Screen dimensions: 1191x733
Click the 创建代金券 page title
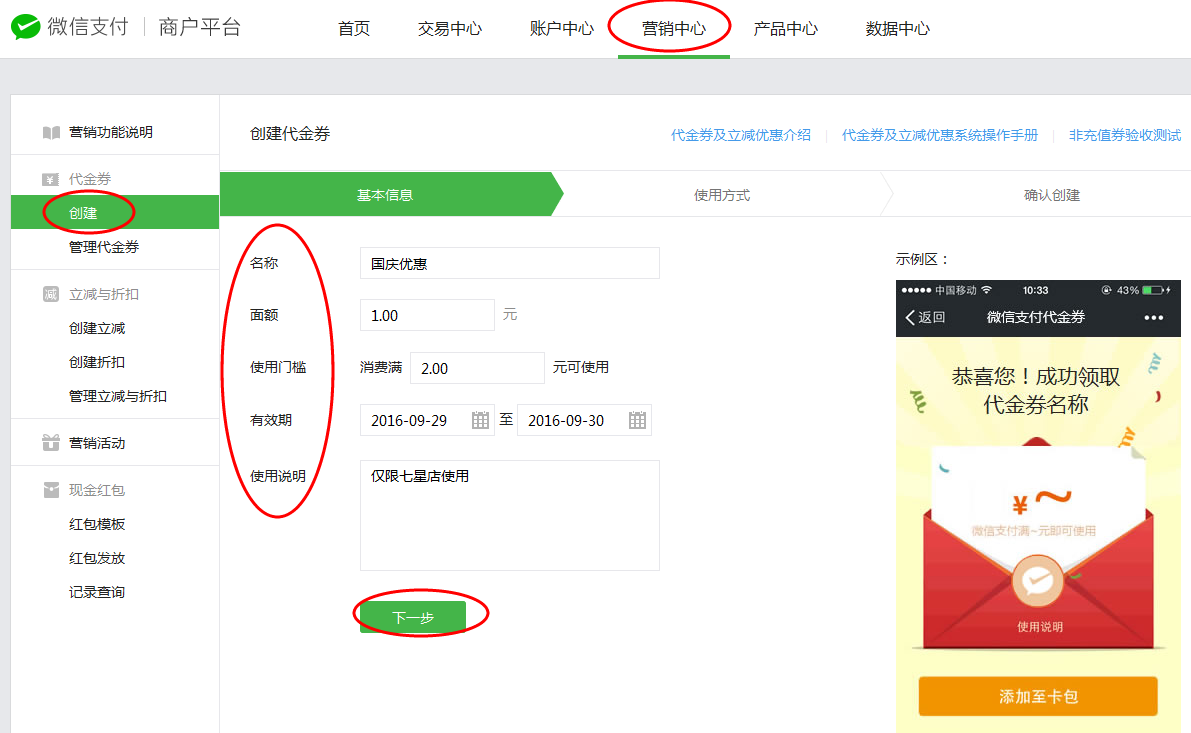point(290,134)
